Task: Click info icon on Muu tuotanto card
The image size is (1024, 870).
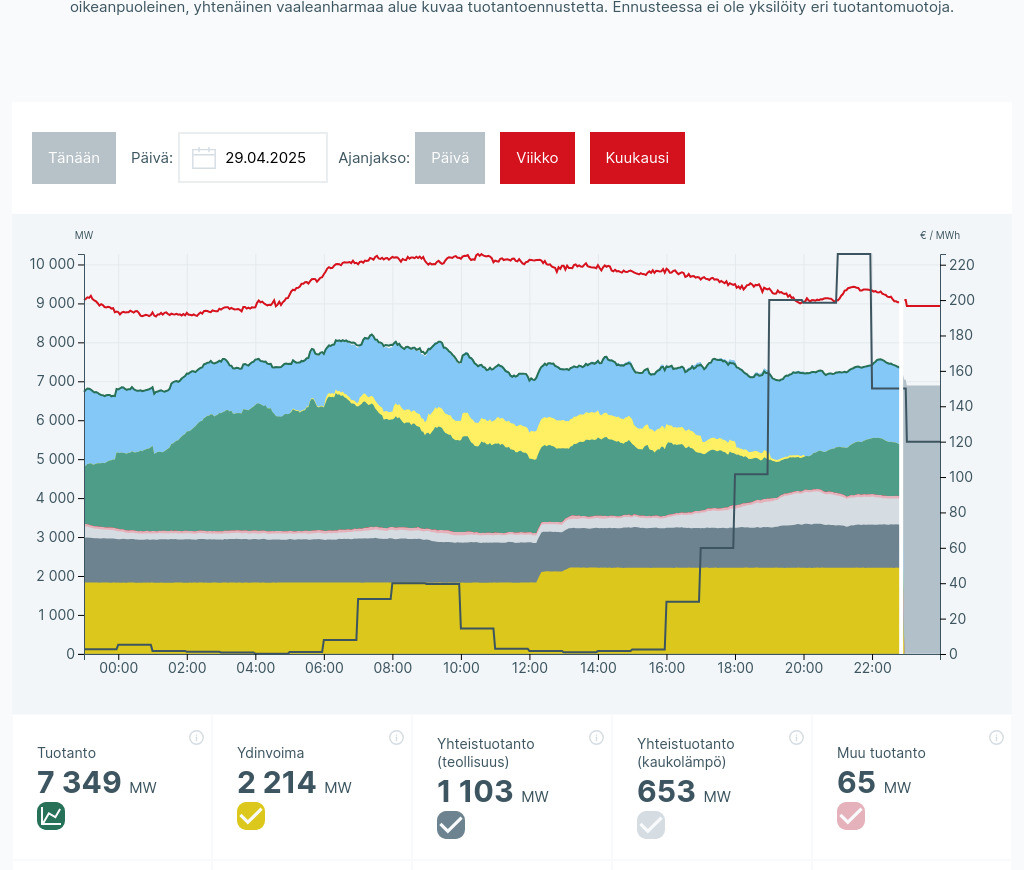Action: click(996, 738)
